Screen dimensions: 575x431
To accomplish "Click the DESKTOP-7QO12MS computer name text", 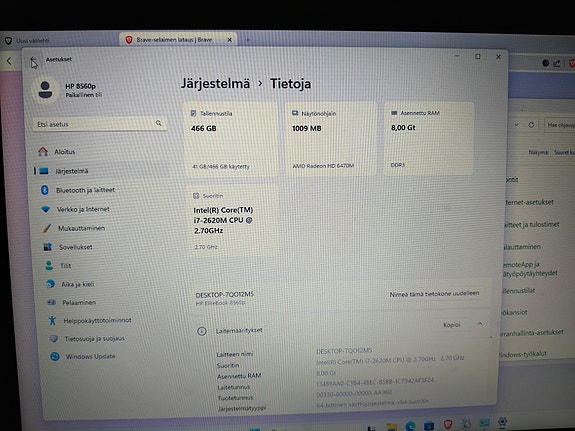I will [x=224, y=295].
